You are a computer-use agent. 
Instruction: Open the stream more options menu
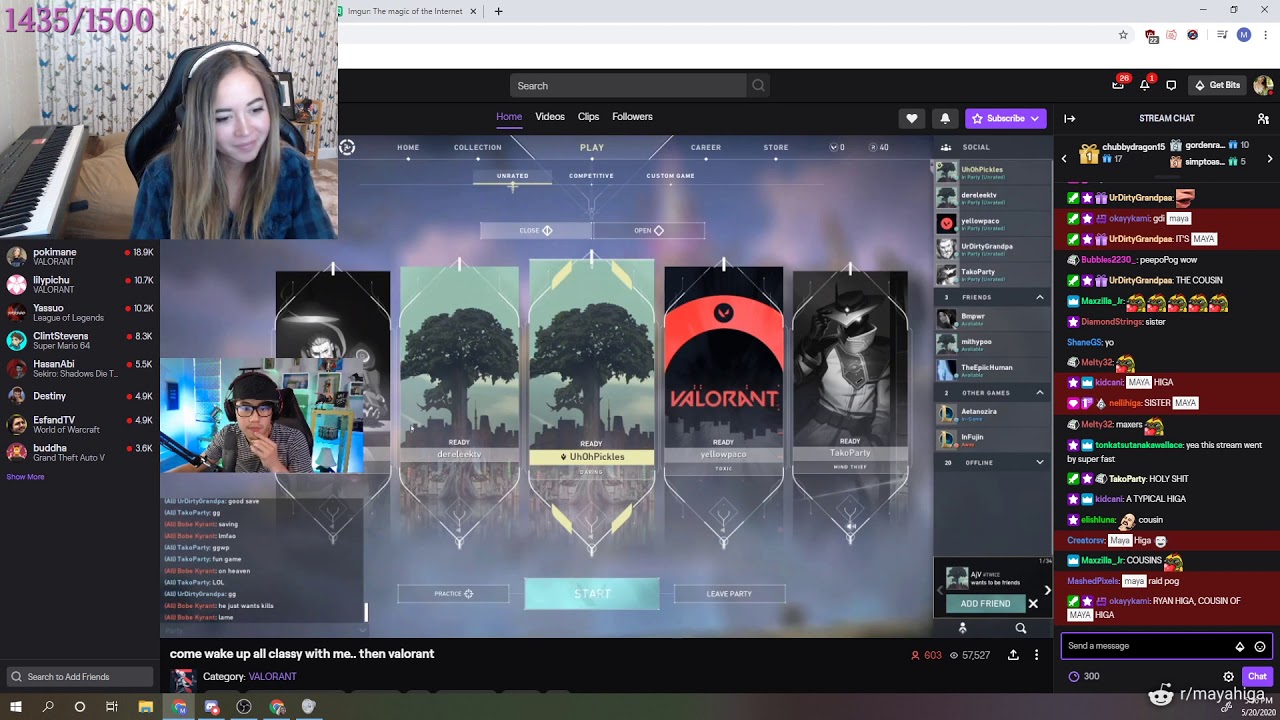click(x=1037, y=655)
